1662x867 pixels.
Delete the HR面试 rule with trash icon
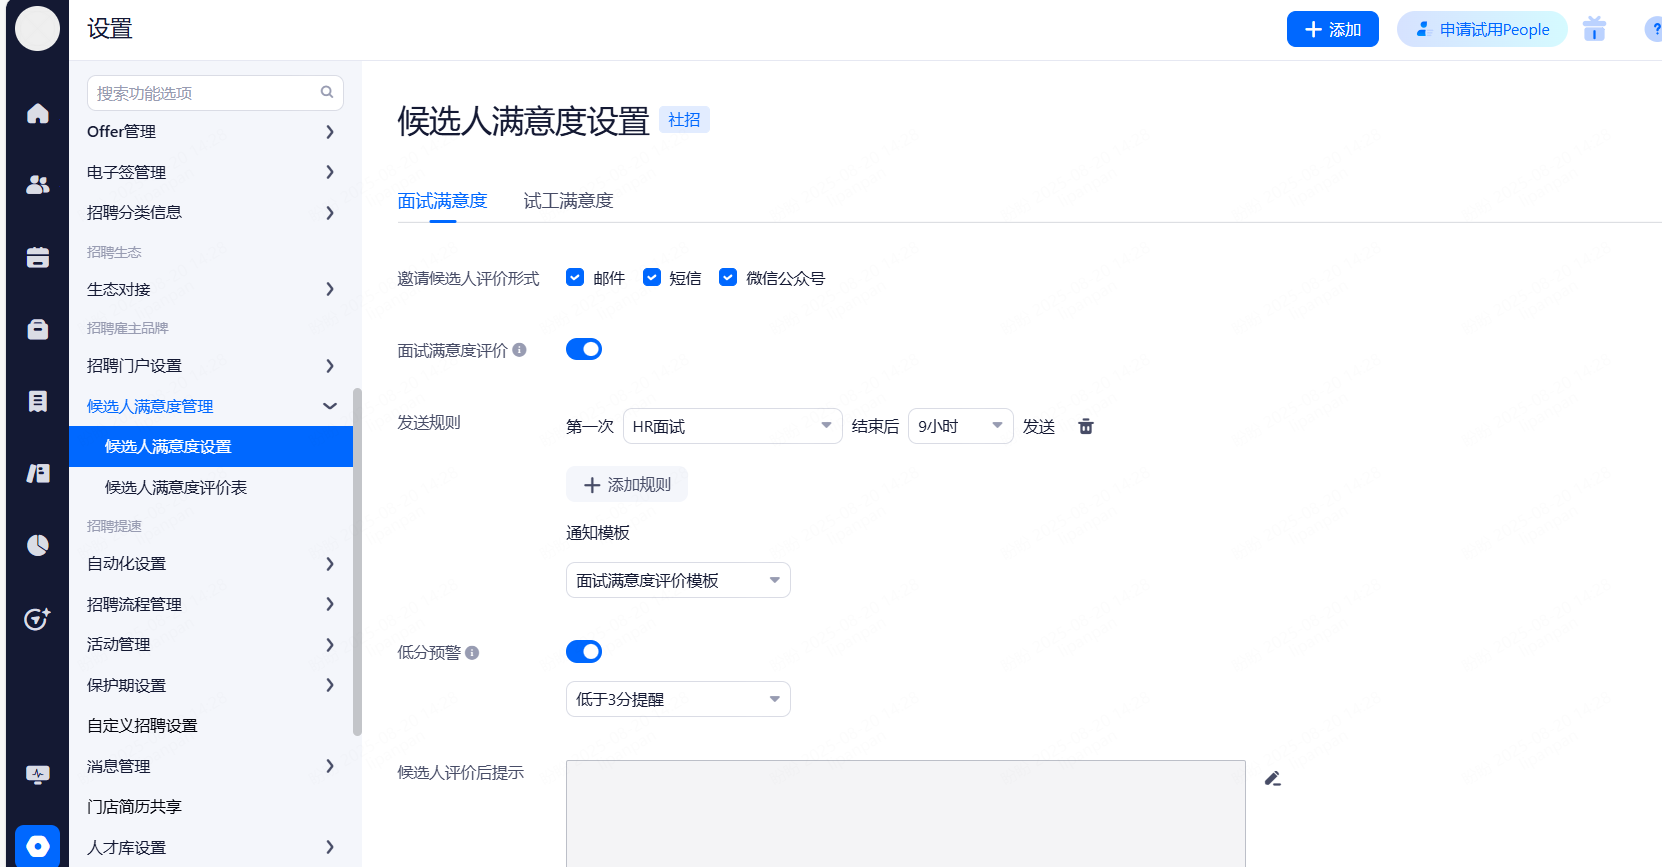[1086, 427]
